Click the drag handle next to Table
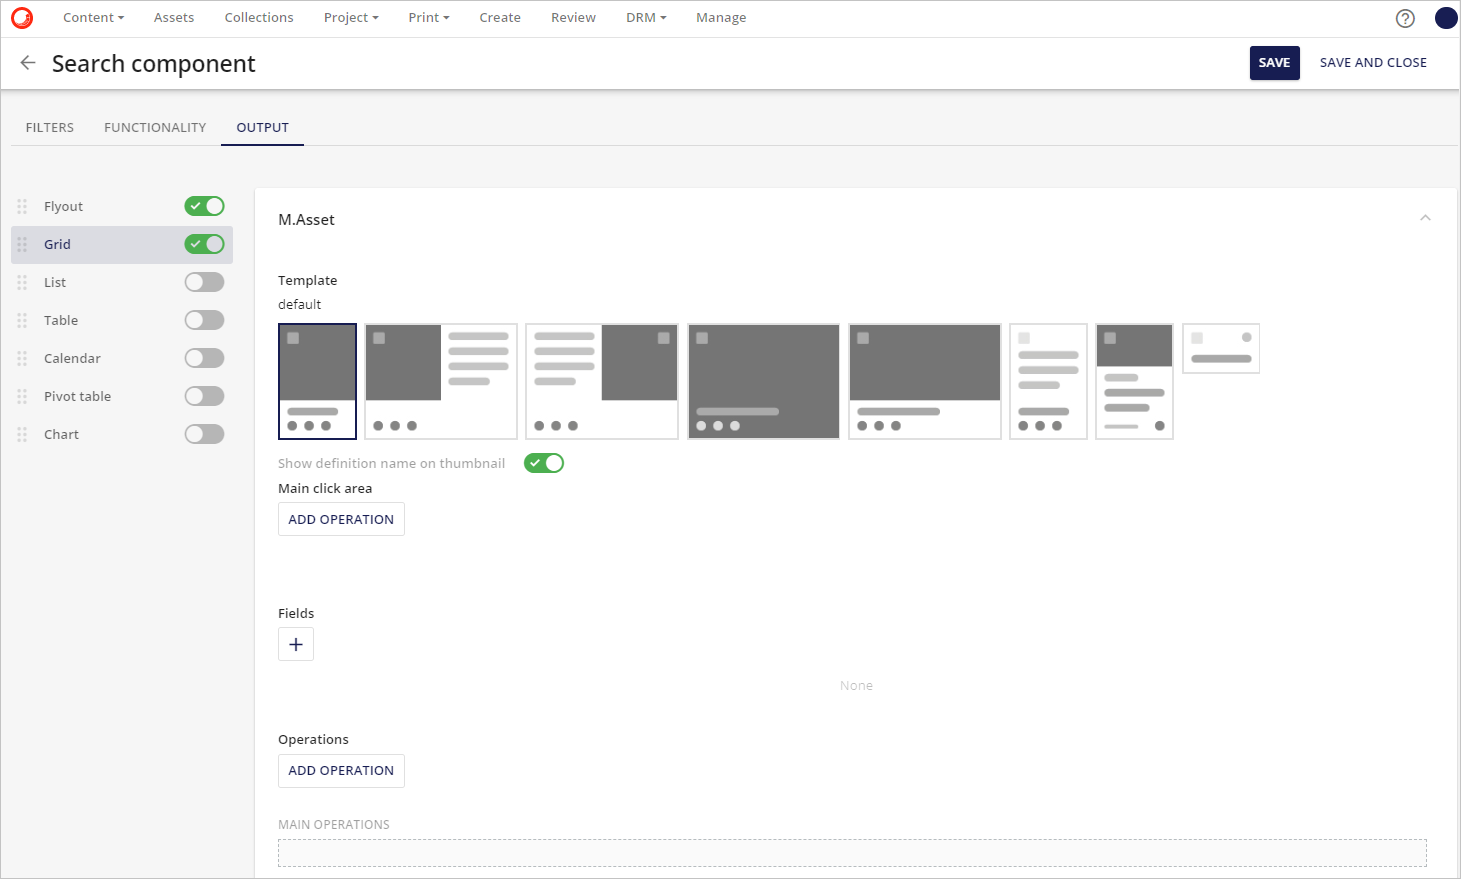Viewport: 1461px width, 879px height. pos(21,320)
